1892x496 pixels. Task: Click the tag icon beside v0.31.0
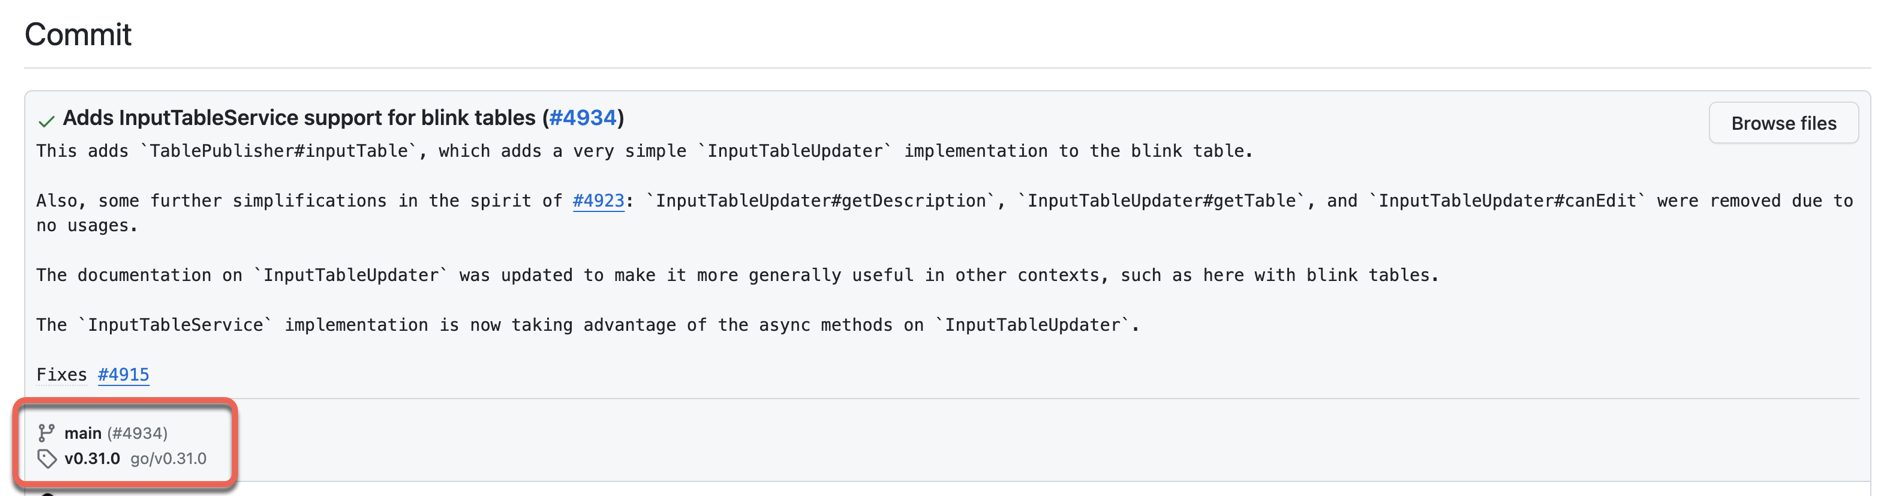[46, 459]
